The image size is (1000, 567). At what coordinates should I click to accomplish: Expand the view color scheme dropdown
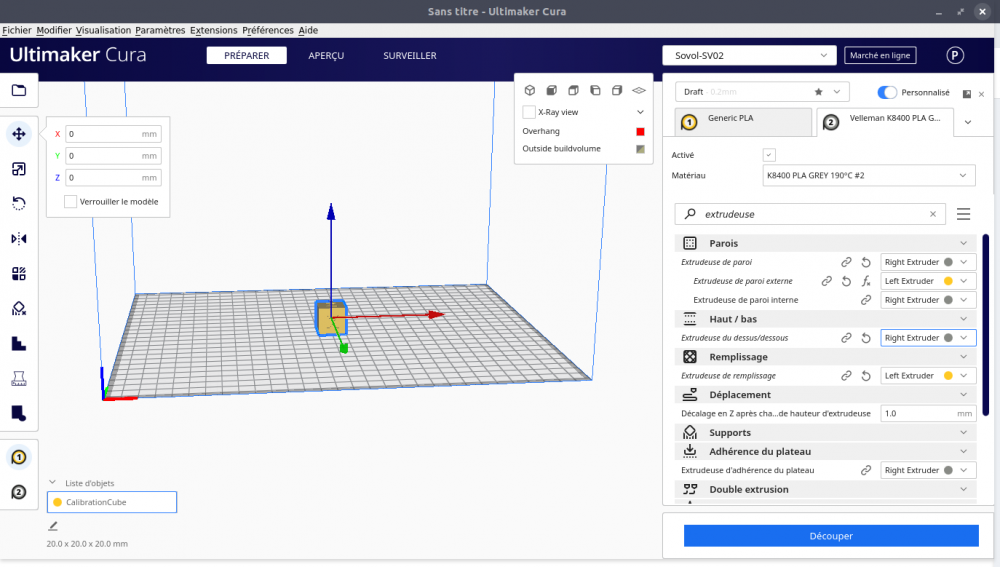(x=640, y=112)
